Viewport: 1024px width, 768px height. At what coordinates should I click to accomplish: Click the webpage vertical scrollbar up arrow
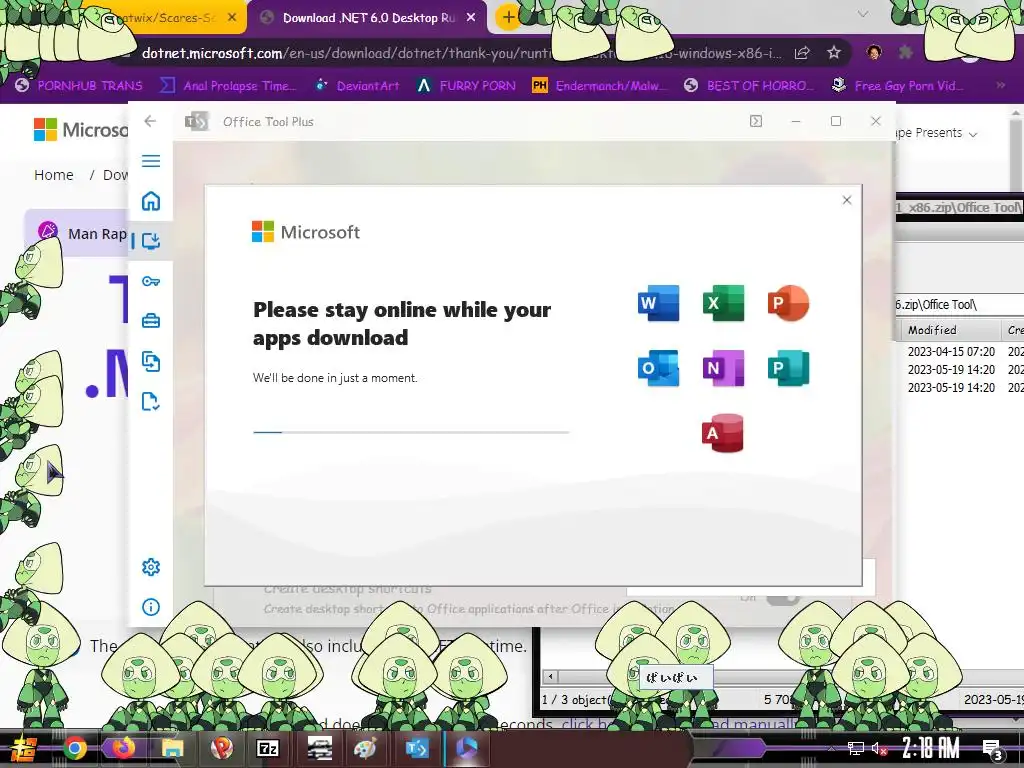(1016, 113)
